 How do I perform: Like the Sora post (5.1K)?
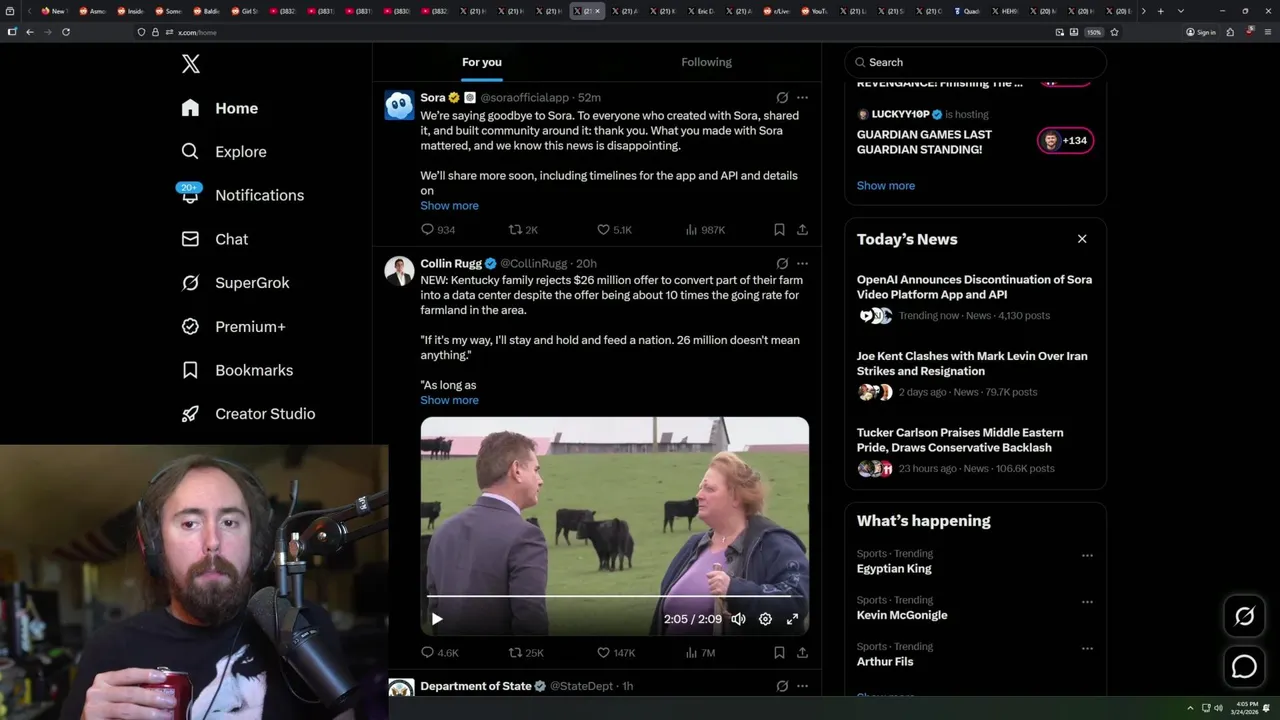(614, 230)
